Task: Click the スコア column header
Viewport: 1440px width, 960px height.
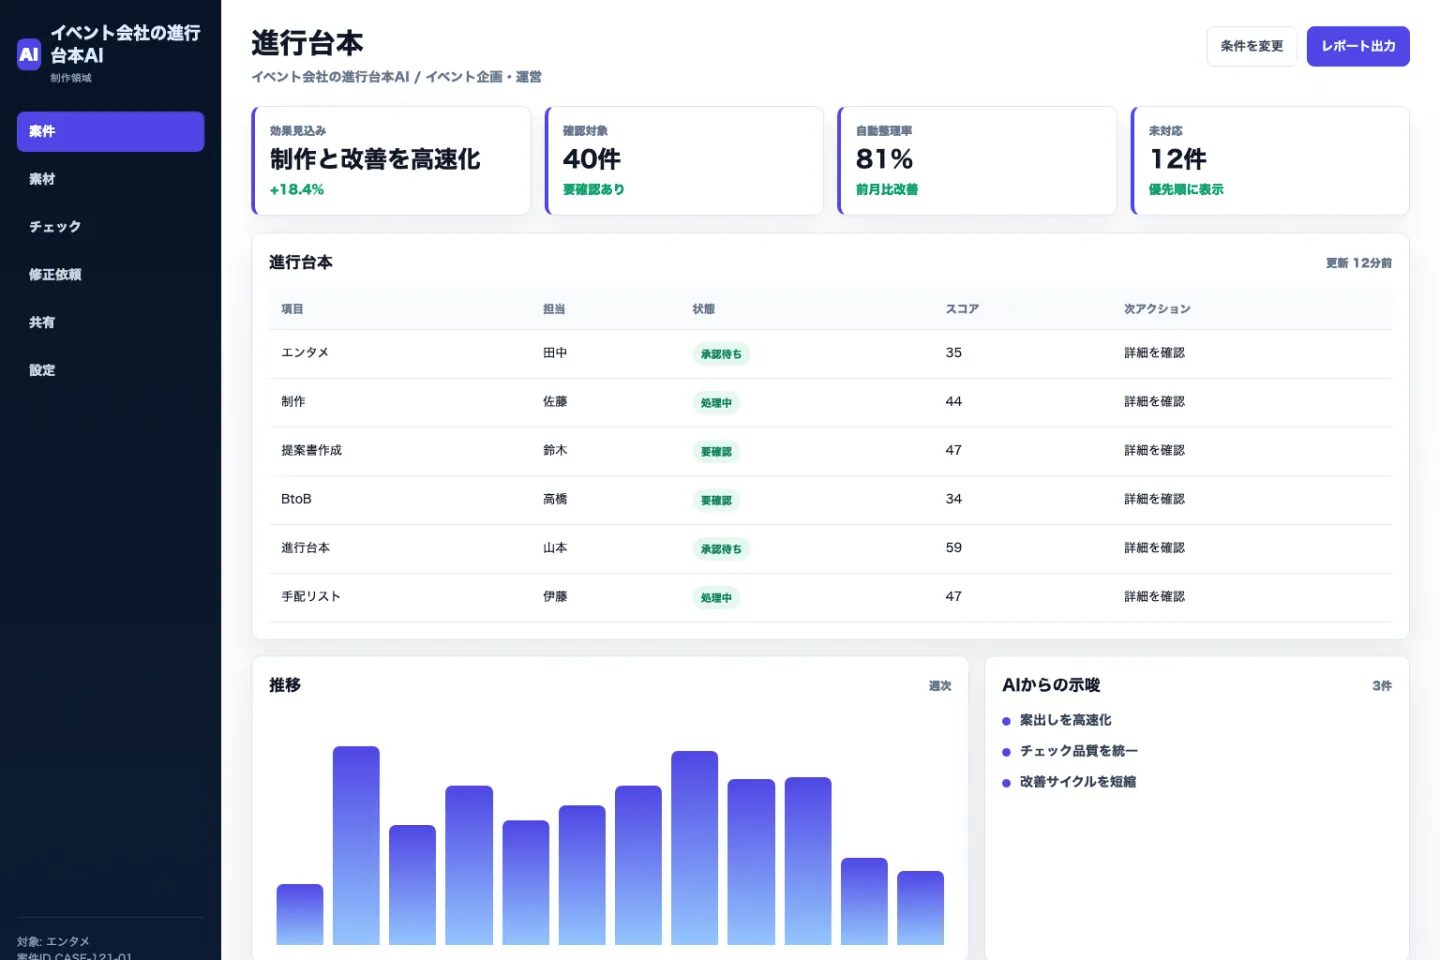Action: pos(962,309)
